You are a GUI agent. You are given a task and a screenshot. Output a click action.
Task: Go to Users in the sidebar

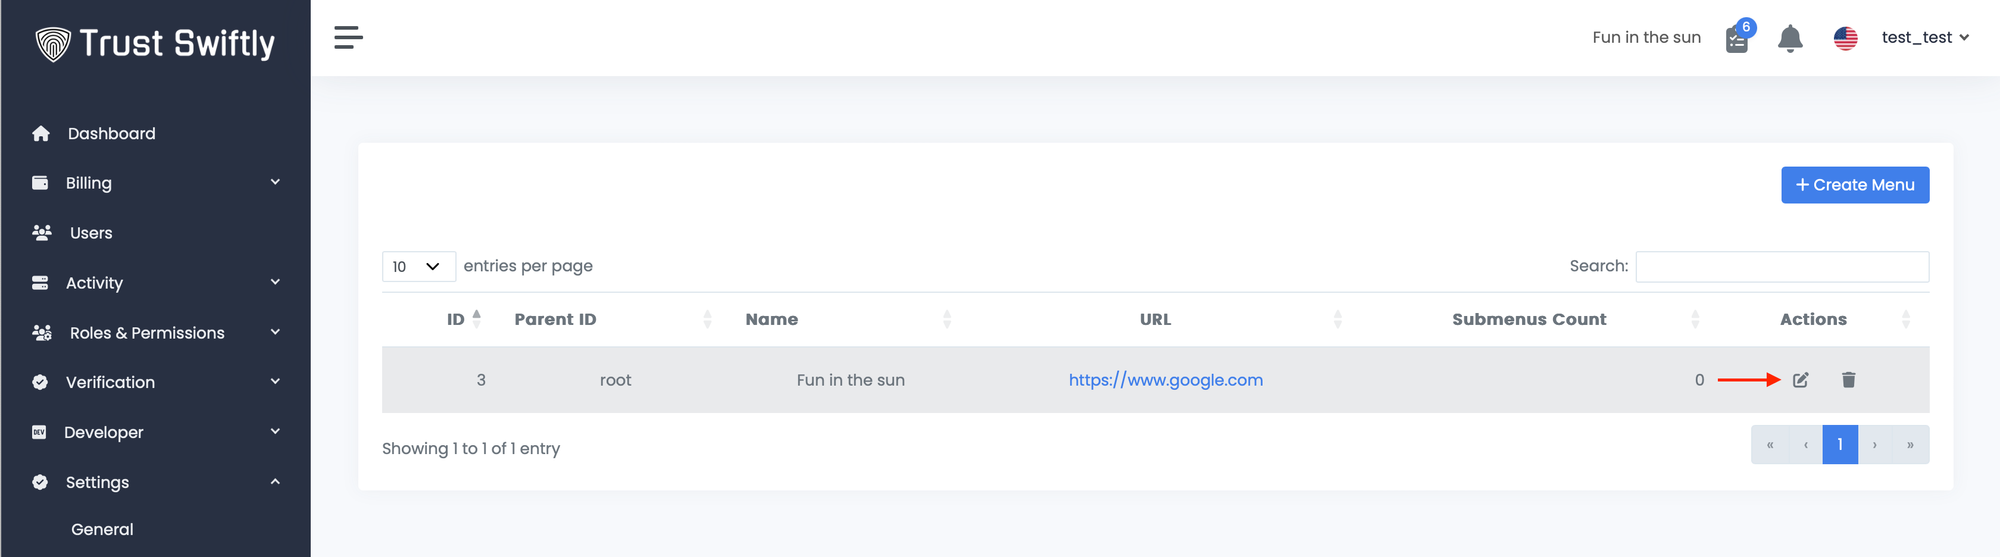coord(90,233)
